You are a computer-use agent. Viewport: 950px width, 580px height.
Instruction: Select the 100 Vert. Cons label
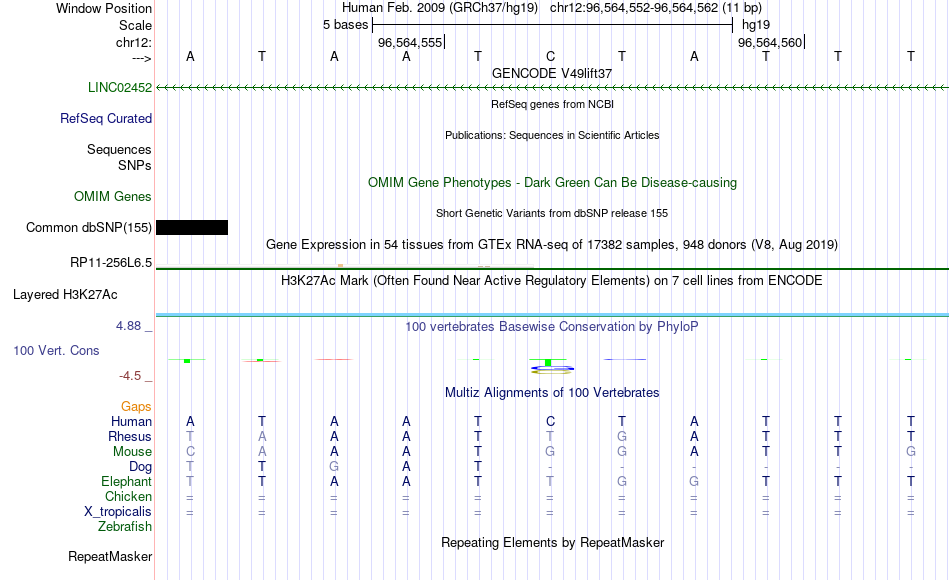point(56,350)
